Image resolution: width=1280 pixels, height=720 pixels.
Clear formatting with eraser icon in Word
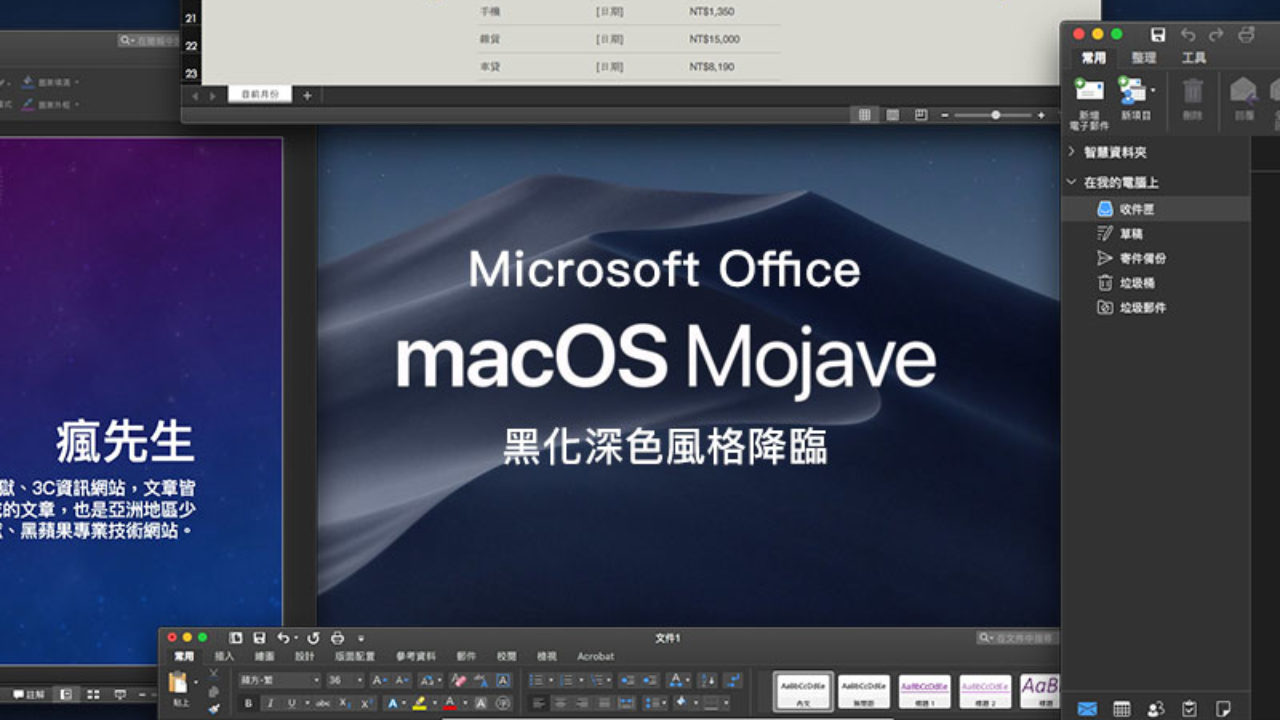click(x=459, y=680)
